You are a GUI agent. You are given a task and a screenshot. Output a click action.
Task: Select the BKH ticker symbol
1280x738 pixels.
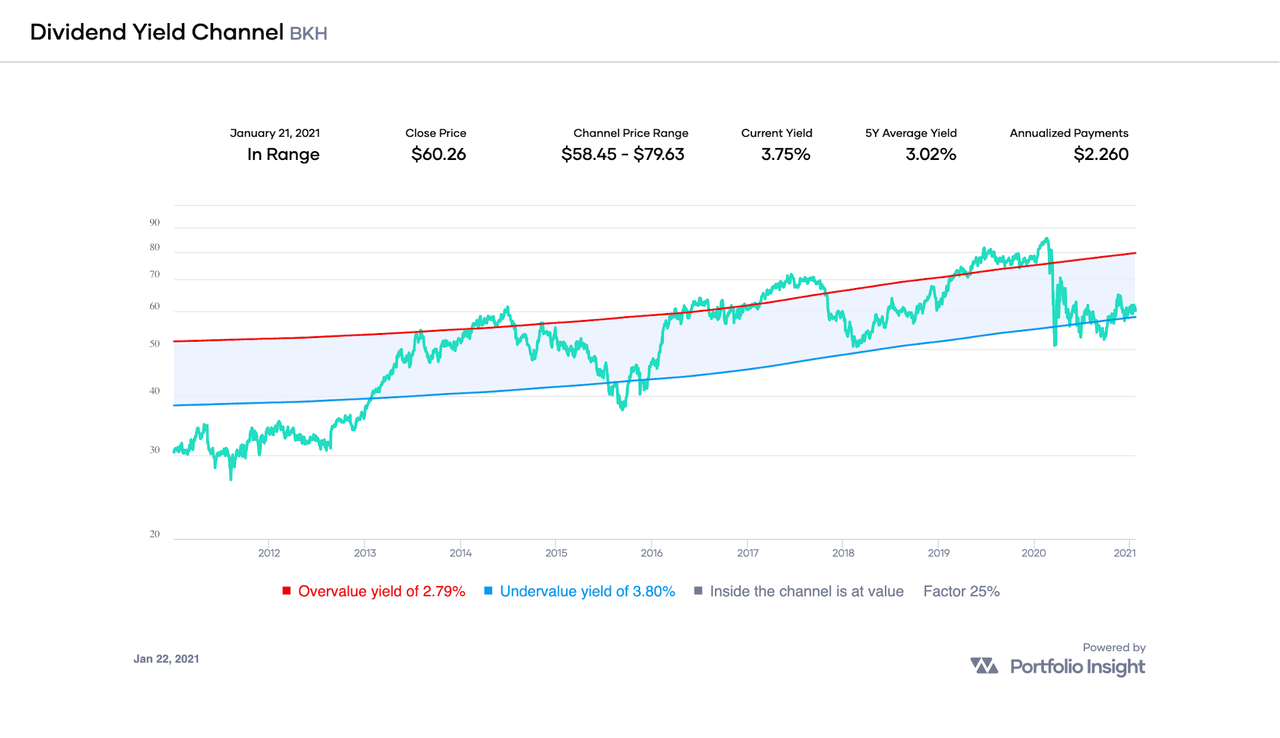click(x=308, y=33)
